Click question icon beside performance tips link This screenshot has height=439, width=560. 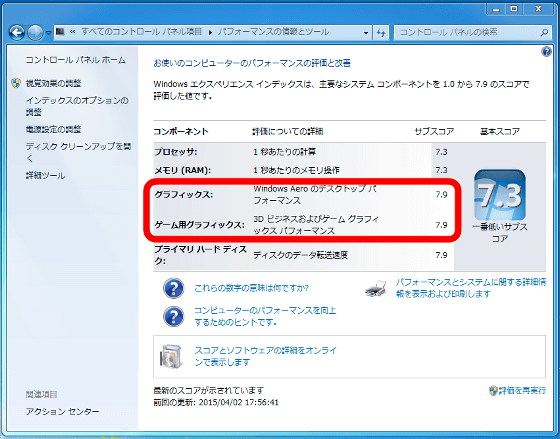174,316
